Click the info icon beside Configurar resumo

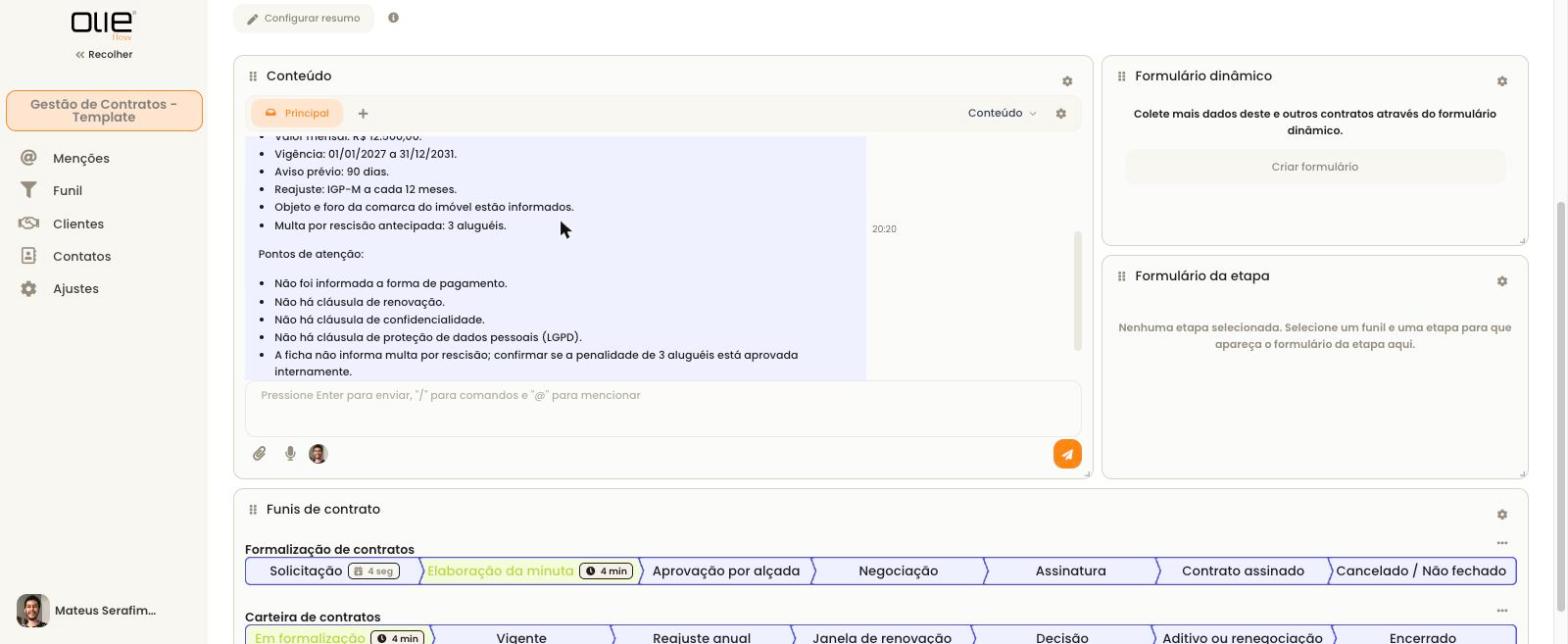393,18
